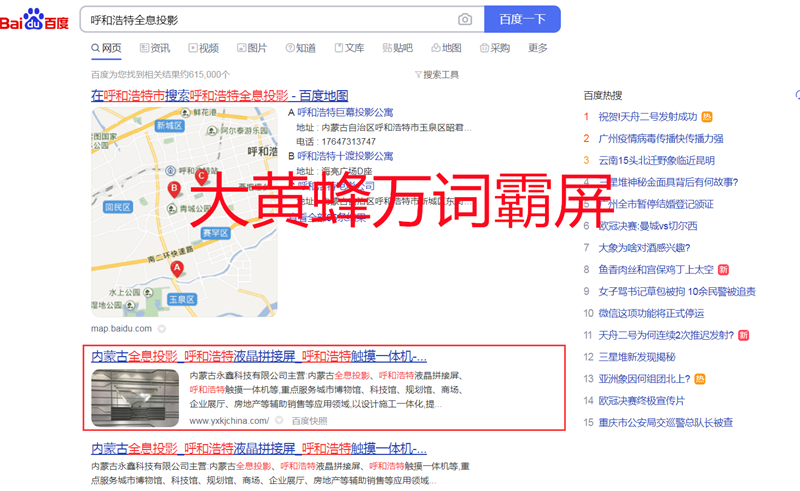800x491 pixels.
Task: Click phone number 17647313747
Action: pos(348,141)
